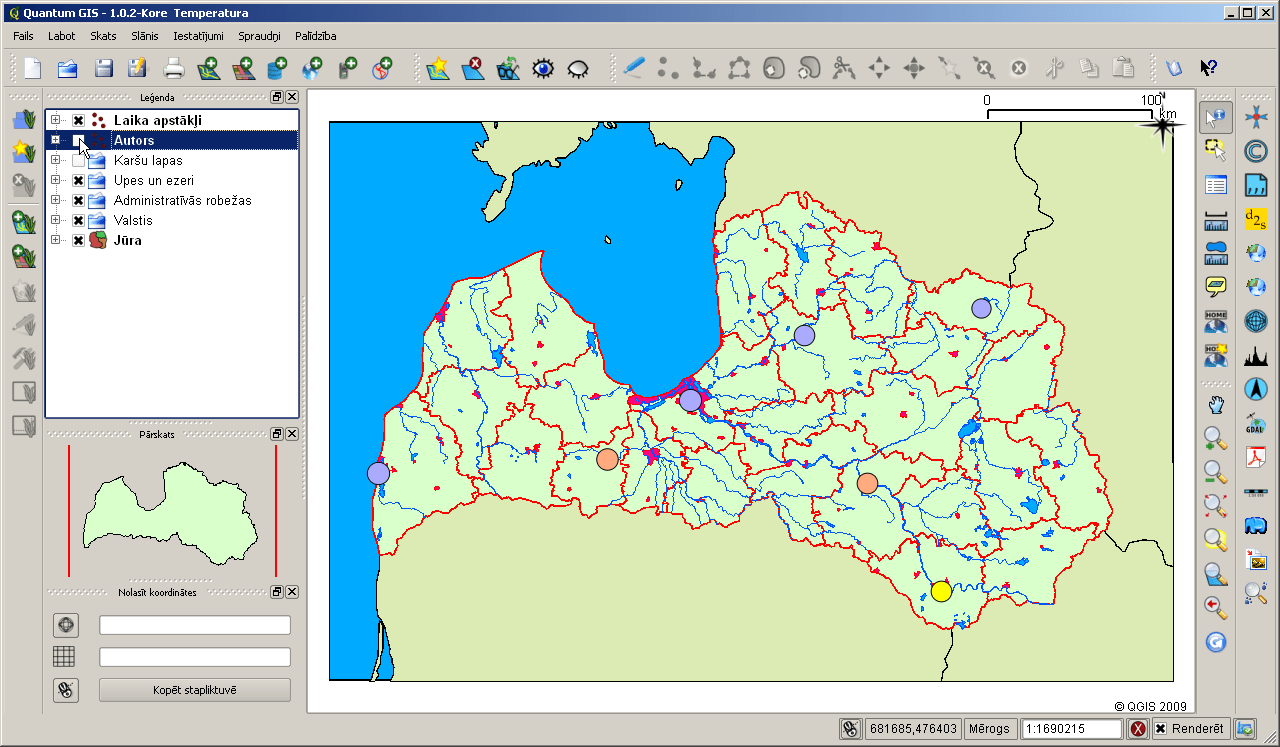
Task: Save the project with the floppy disk icon
Action: 103,68
